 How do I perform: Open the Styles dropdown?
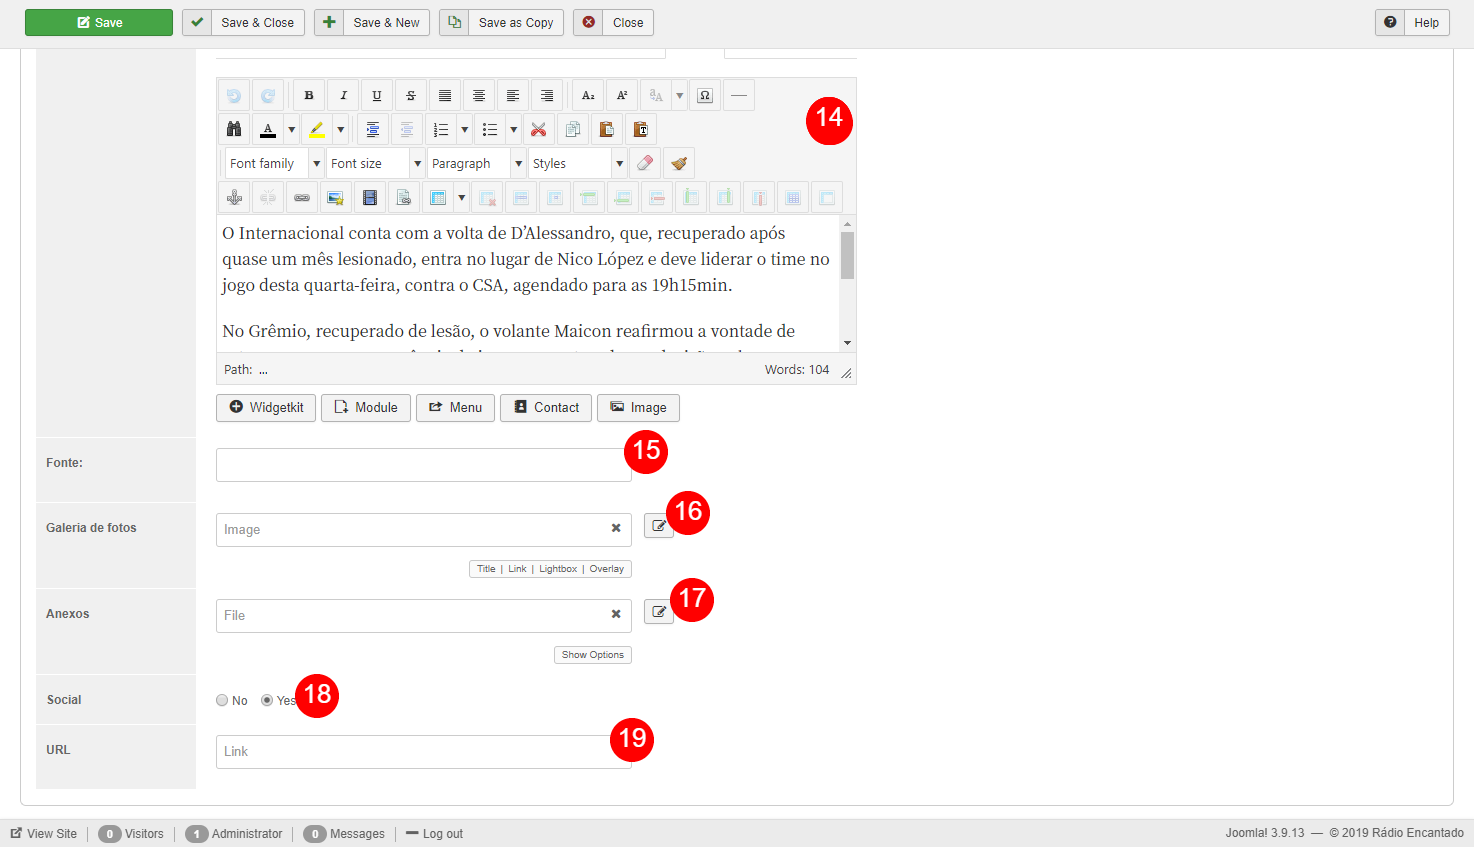578,164
